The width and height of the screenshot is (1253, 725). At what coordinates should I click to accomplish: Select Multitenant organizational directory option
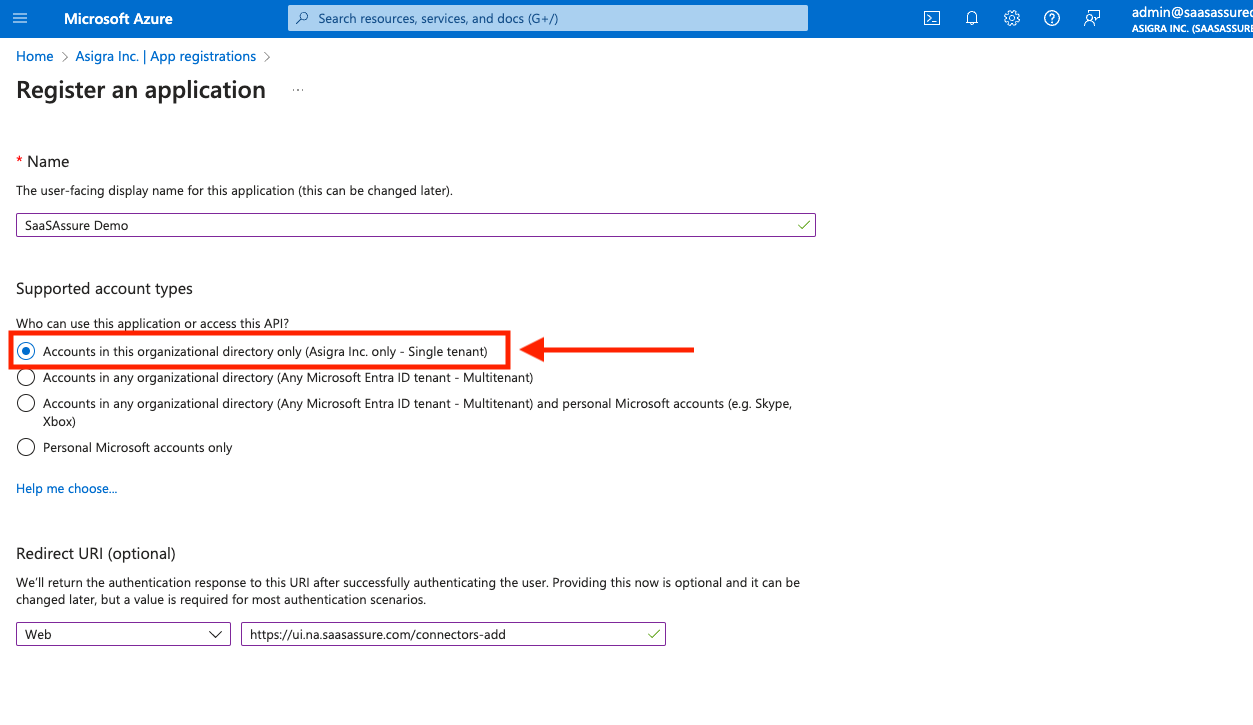tap(26, 378)
